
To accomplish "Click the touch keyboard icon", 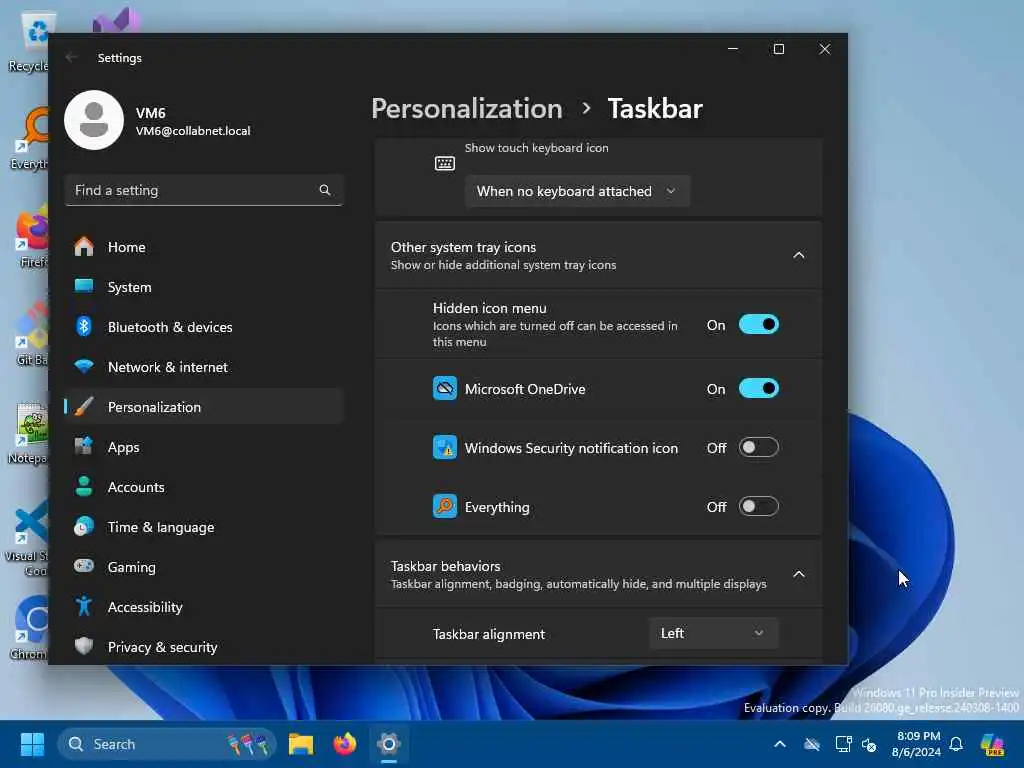I will [x=445, y=163].
